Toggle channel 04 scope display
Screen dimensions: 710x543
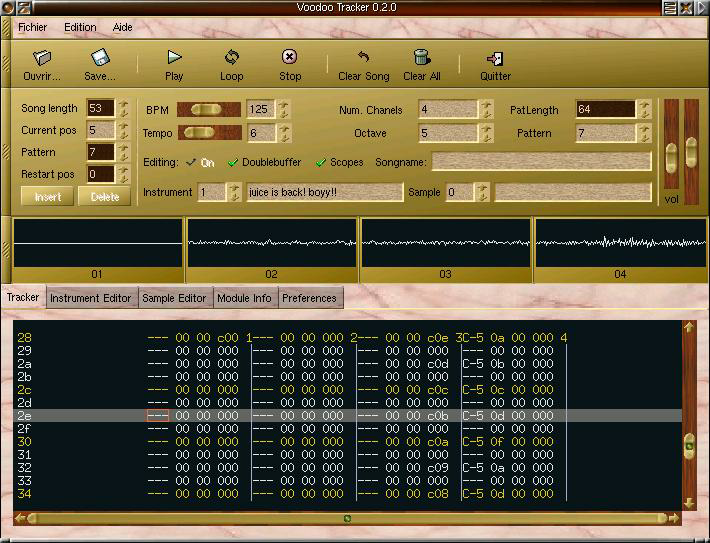(x=620, y=243)
